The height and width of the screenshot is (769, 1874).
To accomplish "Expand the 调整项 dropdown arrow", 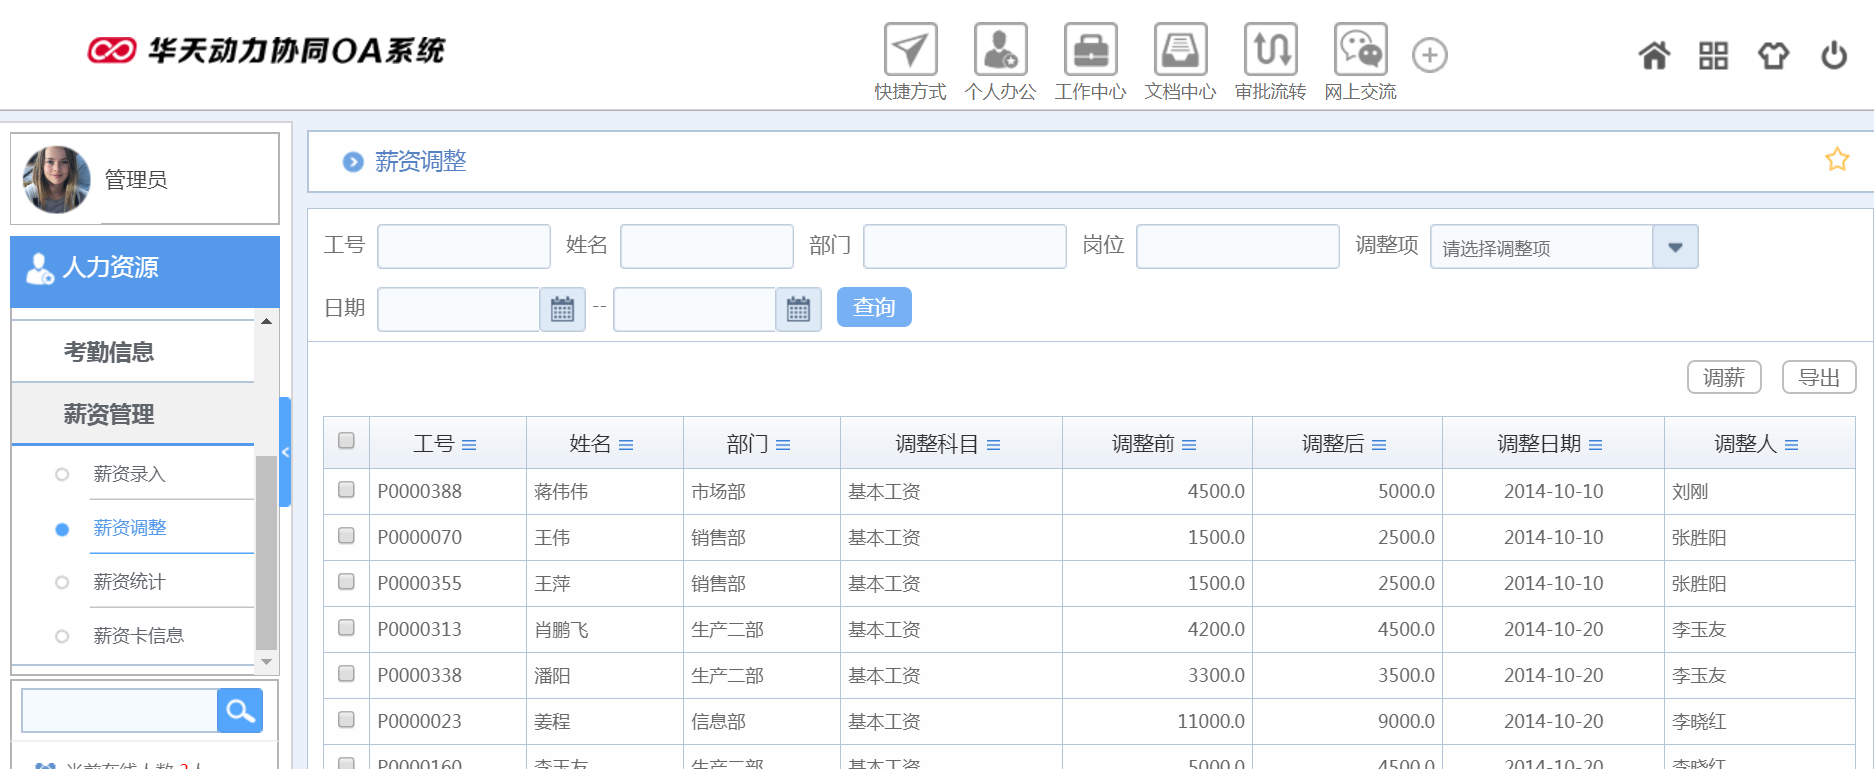I will pos(1675,247).
